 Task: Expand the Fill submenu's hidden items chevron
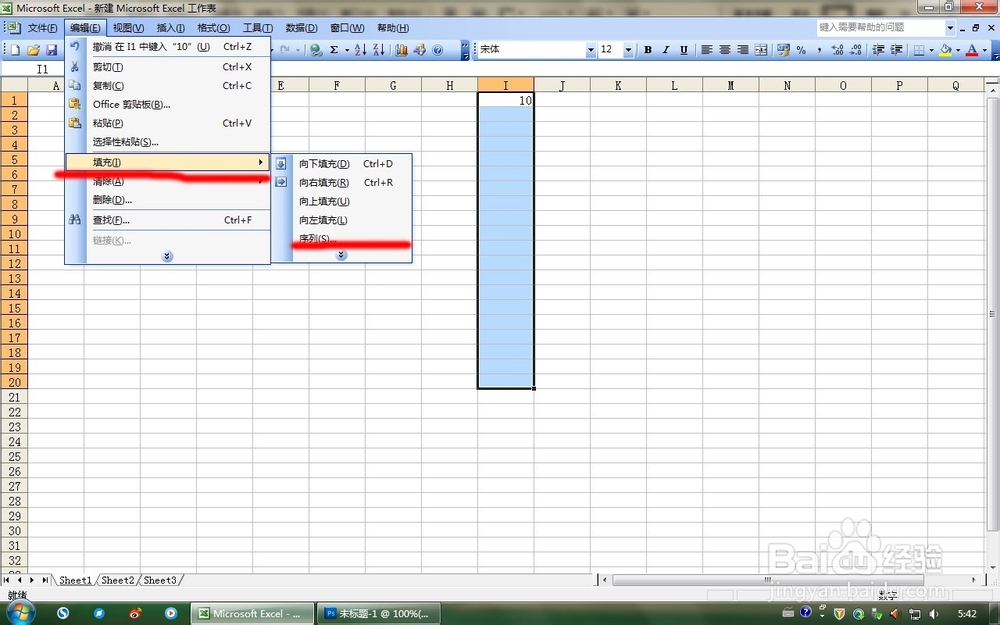pos(341,255)
